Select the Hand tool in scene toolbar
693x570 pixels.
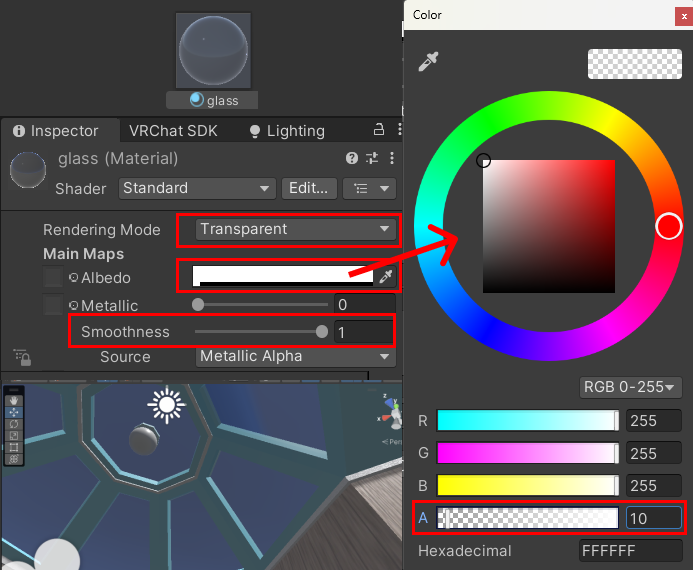(13, 399)
